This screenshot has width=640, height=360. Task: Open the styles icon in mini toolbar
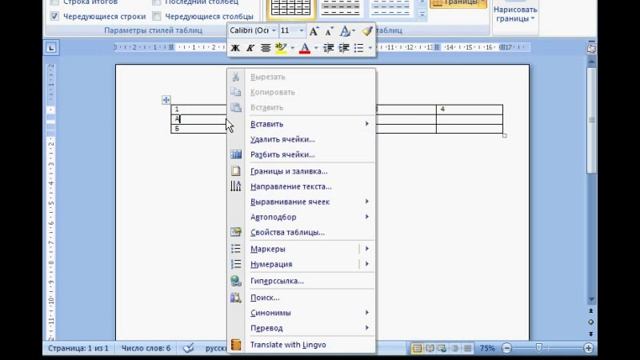pos(345,31)
